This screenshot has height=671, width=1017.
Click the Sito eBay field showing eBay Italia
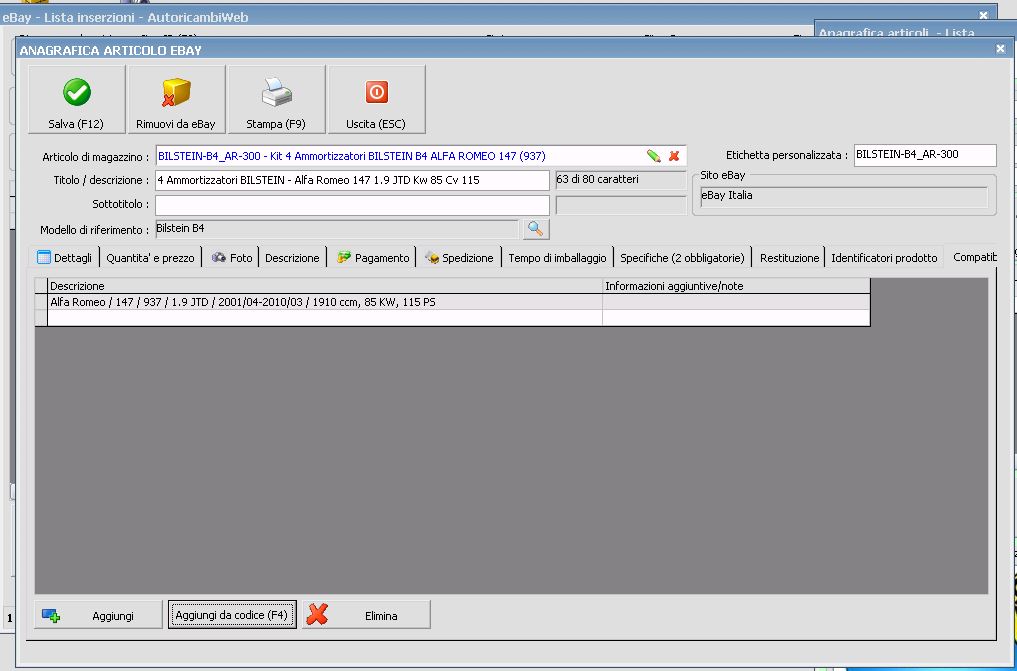click(844, 196)
